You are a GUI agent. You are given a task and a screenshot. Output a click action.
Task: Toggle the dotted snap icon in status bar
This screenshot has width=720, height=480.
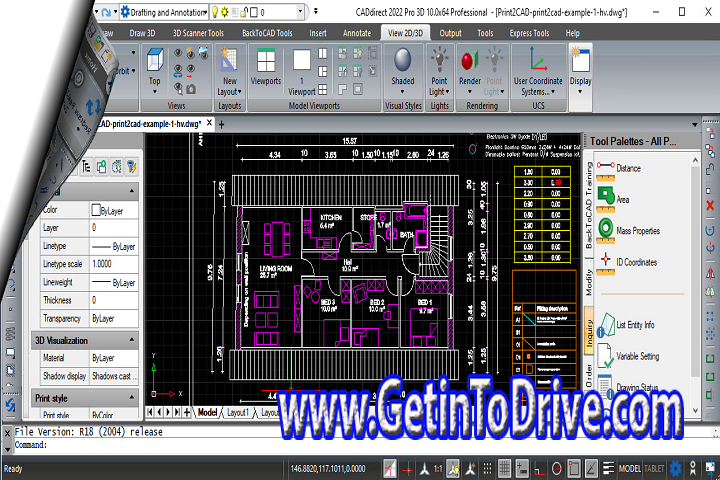[487, 469]
